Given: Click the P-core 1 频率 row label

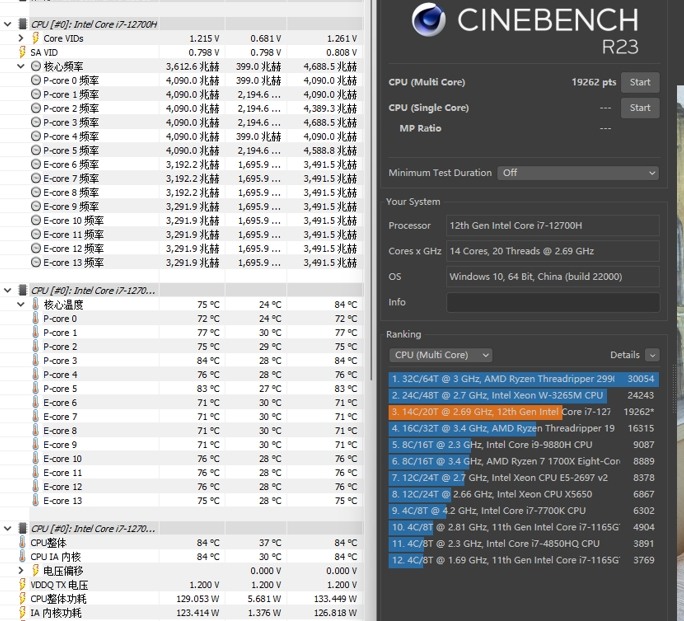Looking at the screenshot, I should [71, 94].
